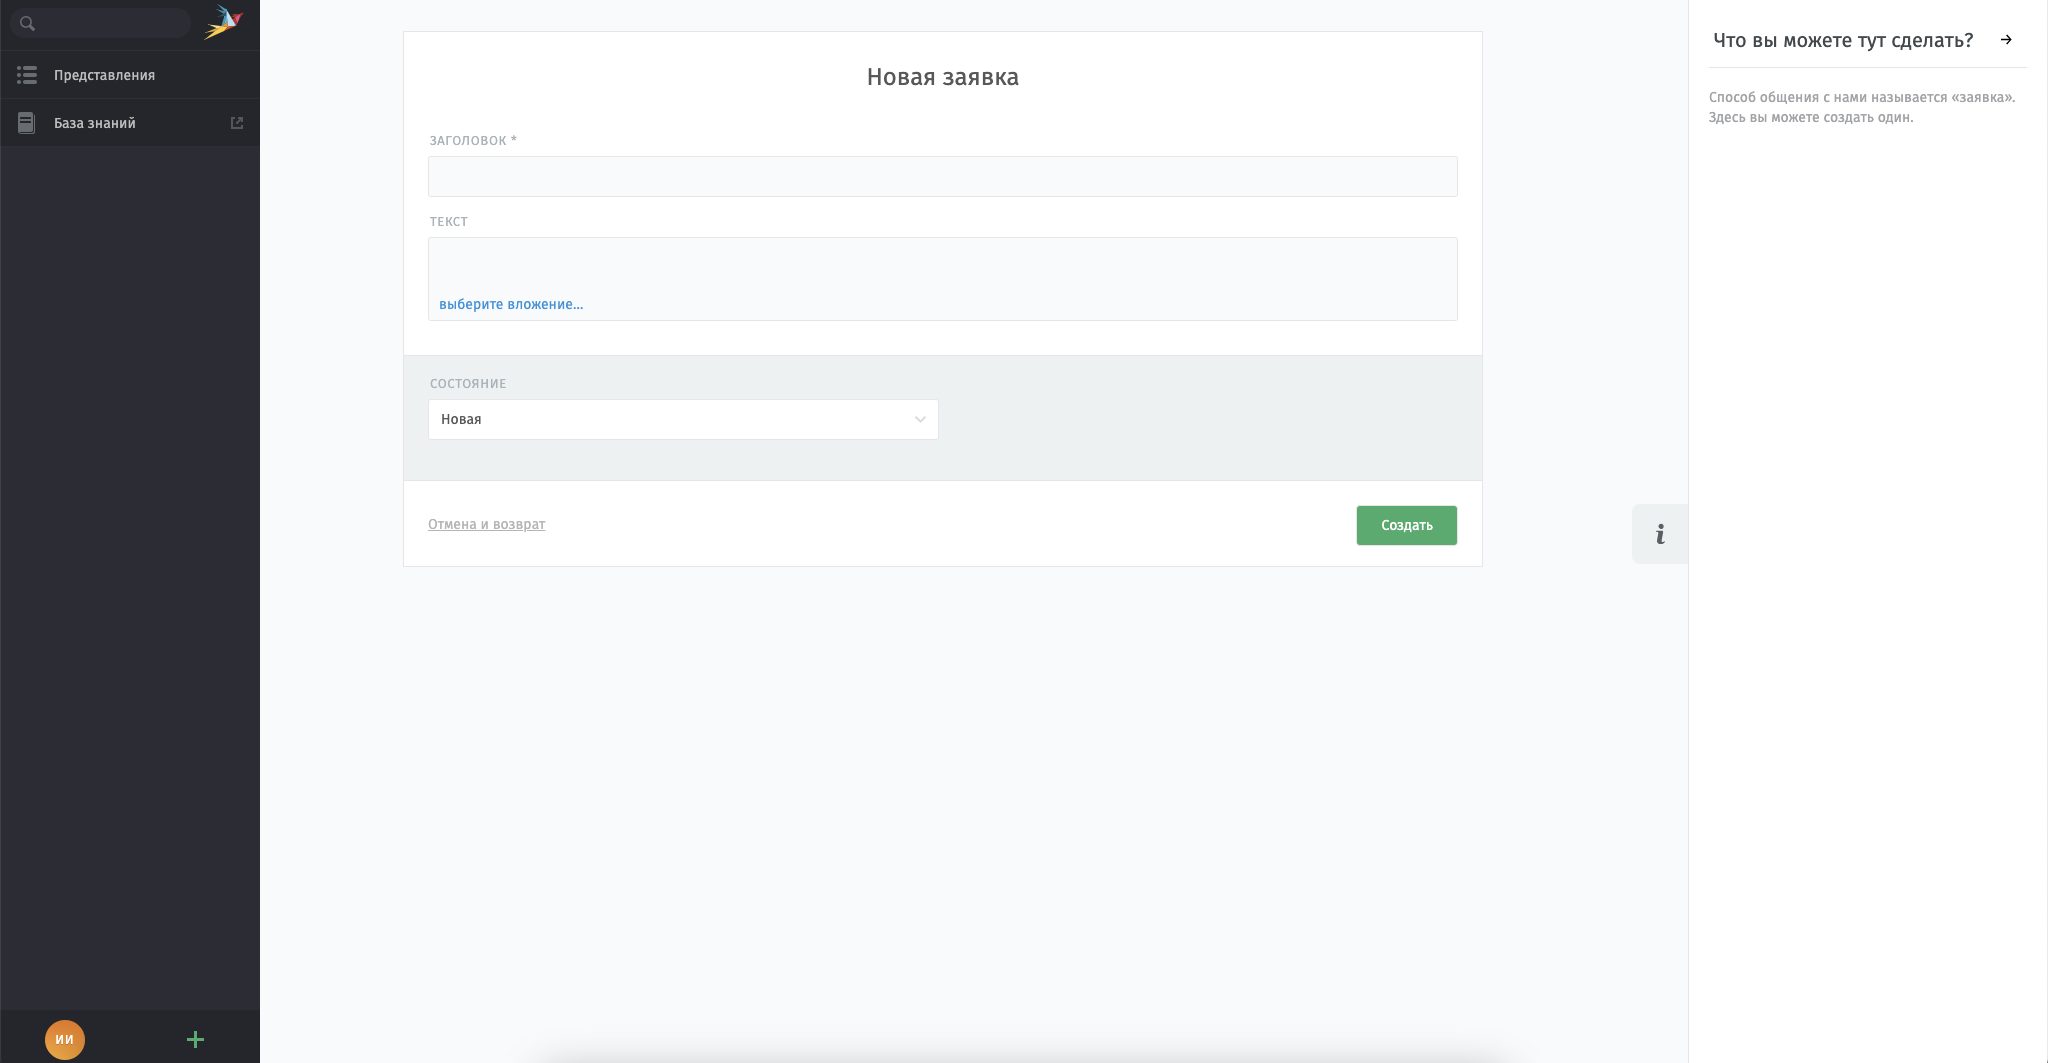Click the выберите вложение link
The height and width of the screenshot is (1063, 2048).
[511, 304]
